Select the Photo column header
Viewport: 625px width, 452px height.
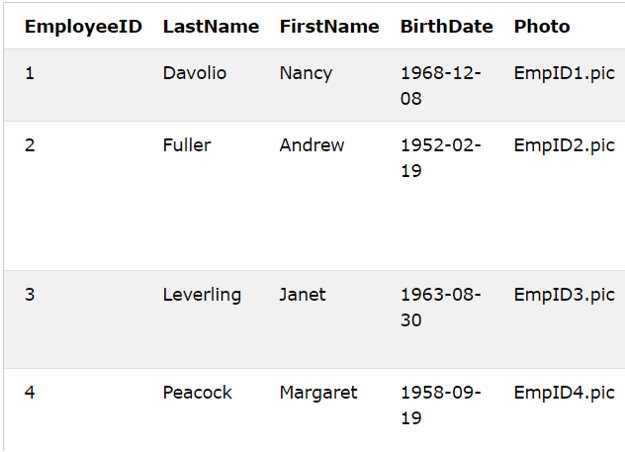point(542,27)
